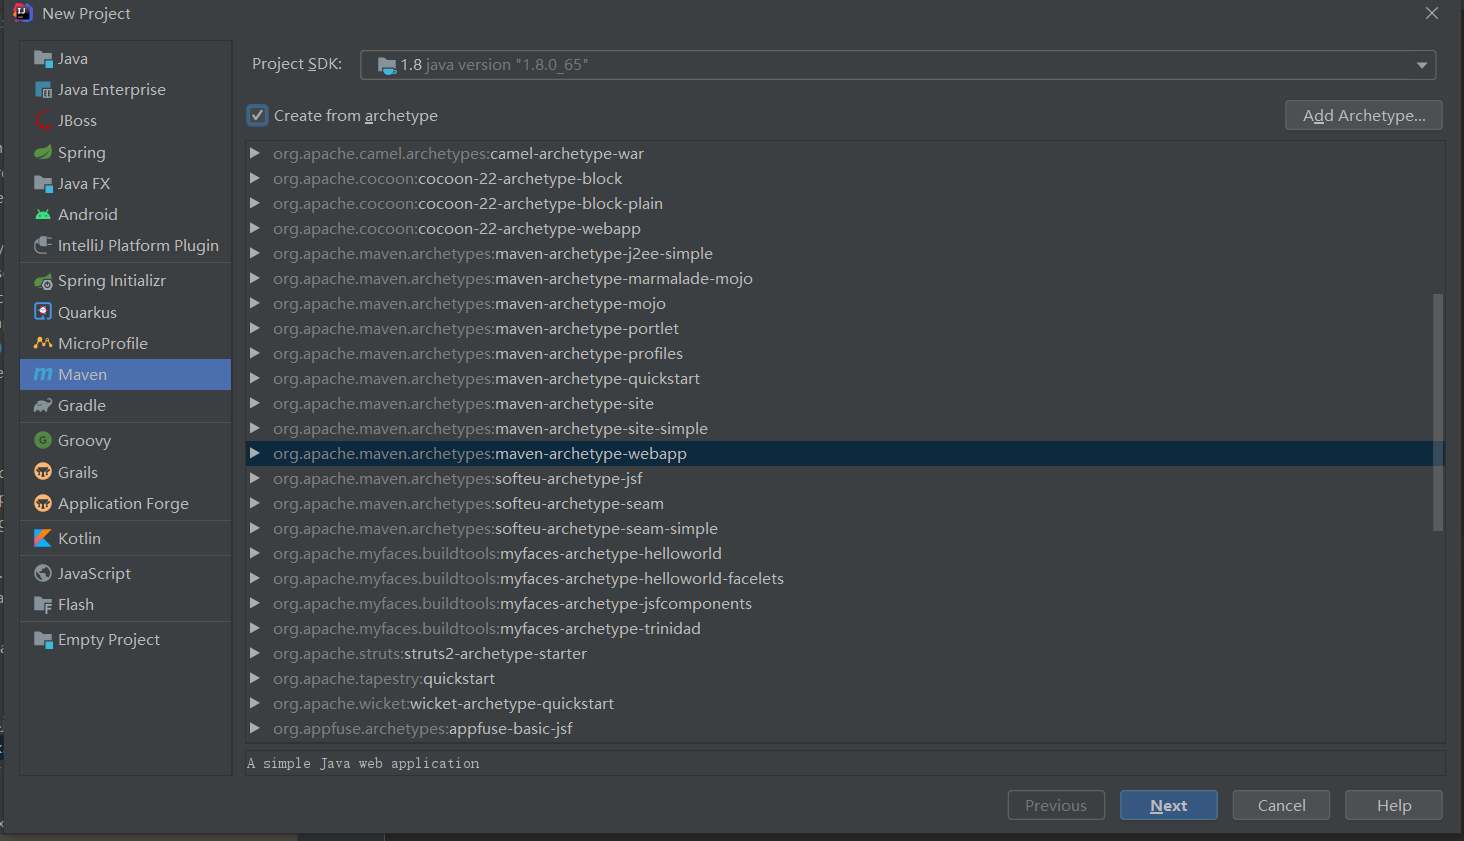Select maven-archetype-portlet archetype
Image resolution: width=1464 pixels, height=841 pixels.
pyautogui.click(x=845, y=328)
